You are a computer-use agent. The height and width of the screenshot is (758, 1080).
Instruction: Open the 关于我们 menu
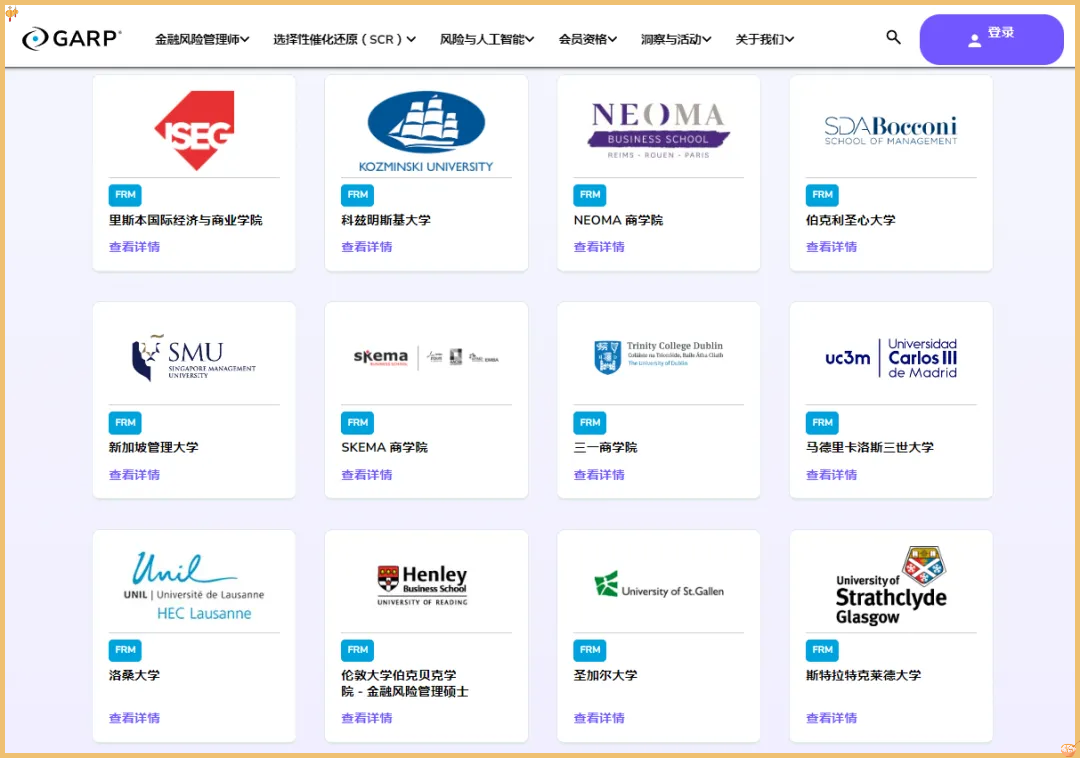coord(764,40)
